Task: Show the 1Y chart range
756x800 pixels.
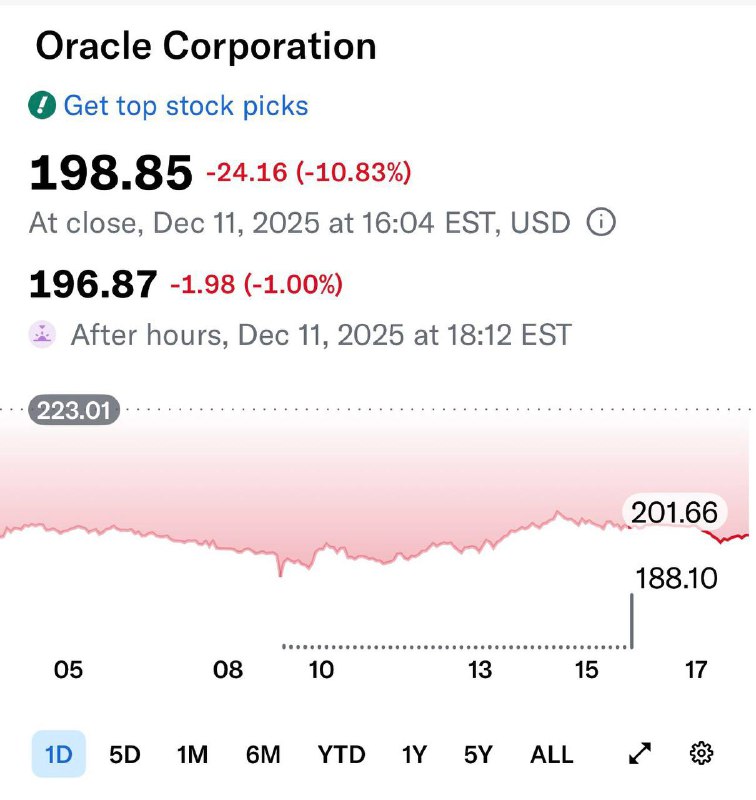Action: coord(414,754)
